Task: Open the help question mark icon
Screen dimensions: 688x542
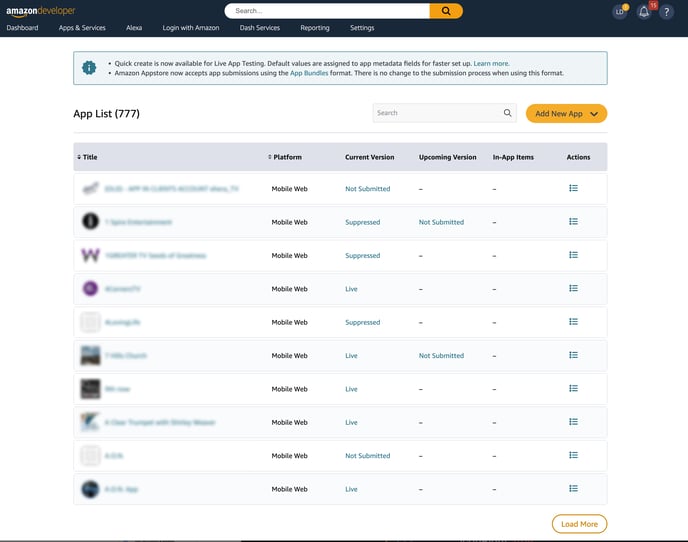Action: coord(667,12)
